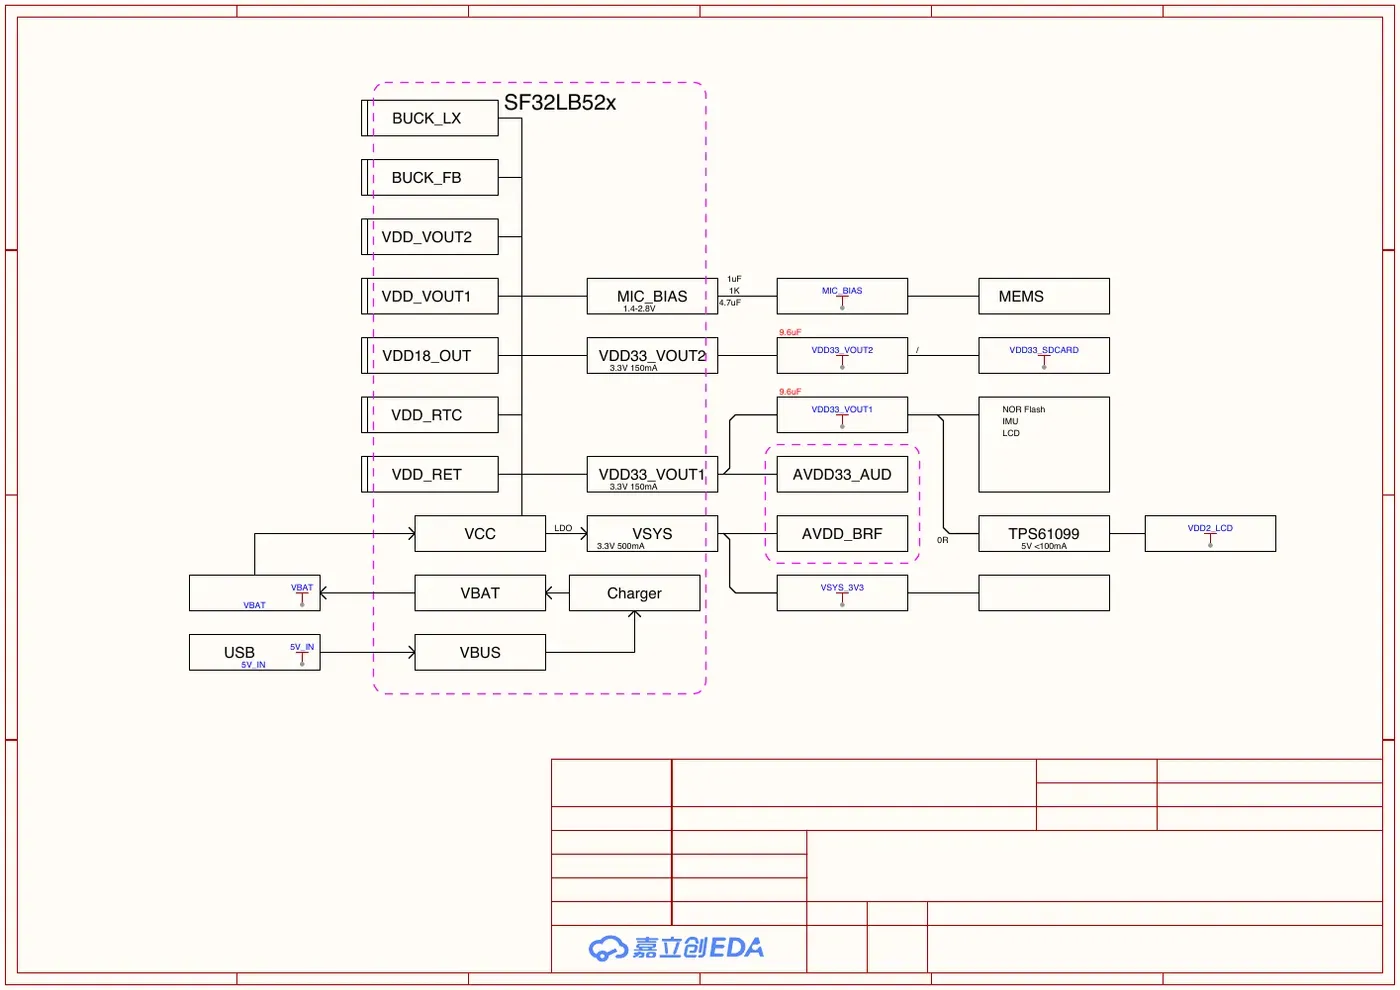Select the AVDD33_AUD block
Image resolution: width=1400 pixels, height=990 pixels.
click(x=842, y=475)
